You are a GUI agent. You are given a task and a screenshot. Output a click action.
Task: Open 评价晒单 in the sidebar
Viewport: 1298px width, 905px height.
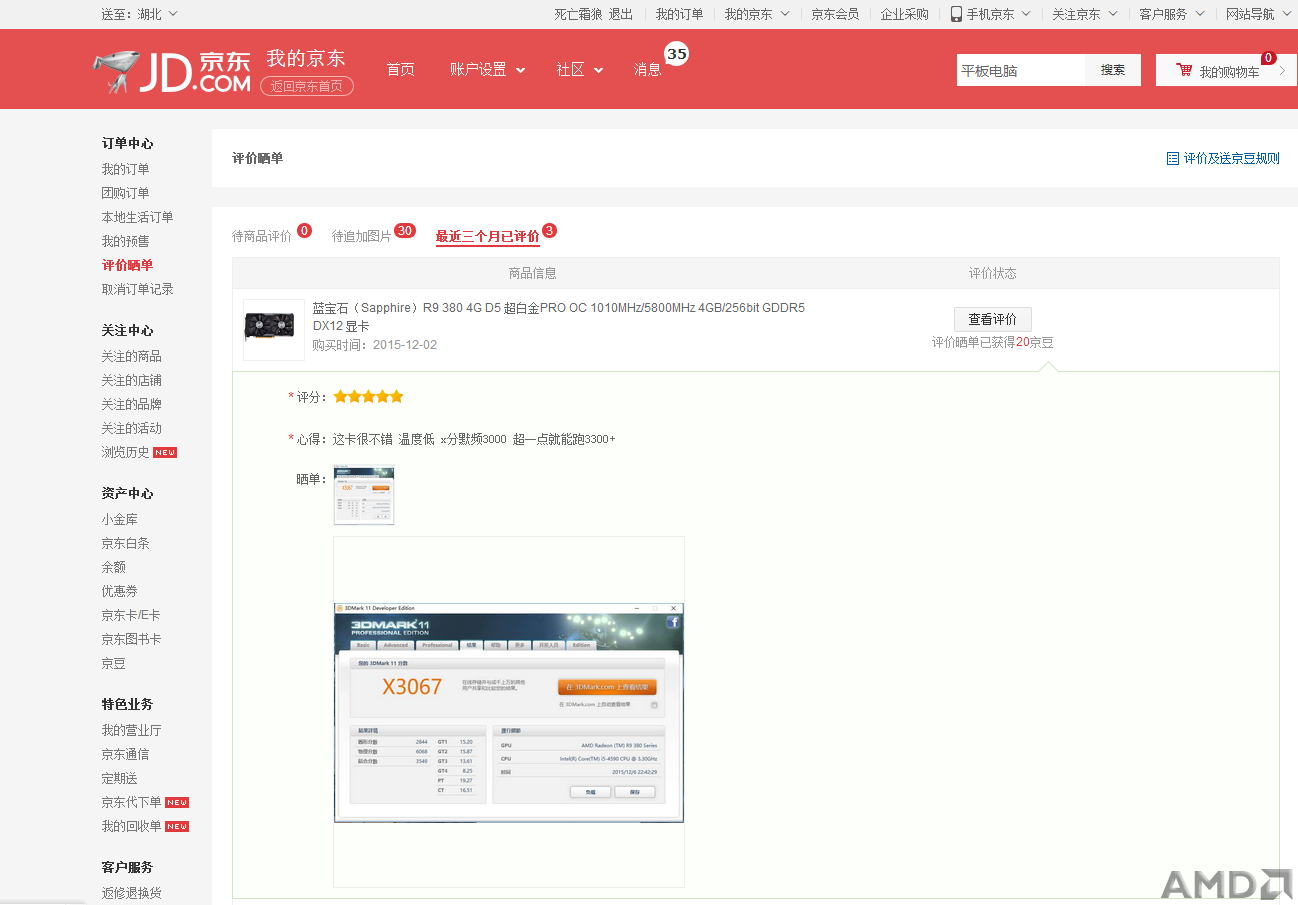click(x=127, y=265)
